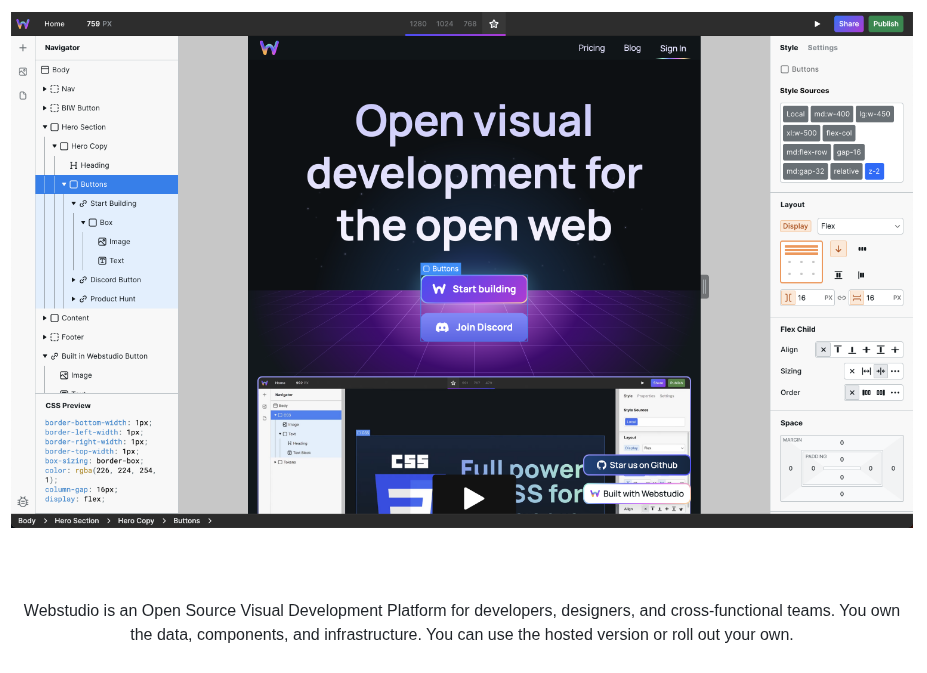927x673 pixels.
Task: Select the 768 breakpoint
Action: click(x=470, y=24)
